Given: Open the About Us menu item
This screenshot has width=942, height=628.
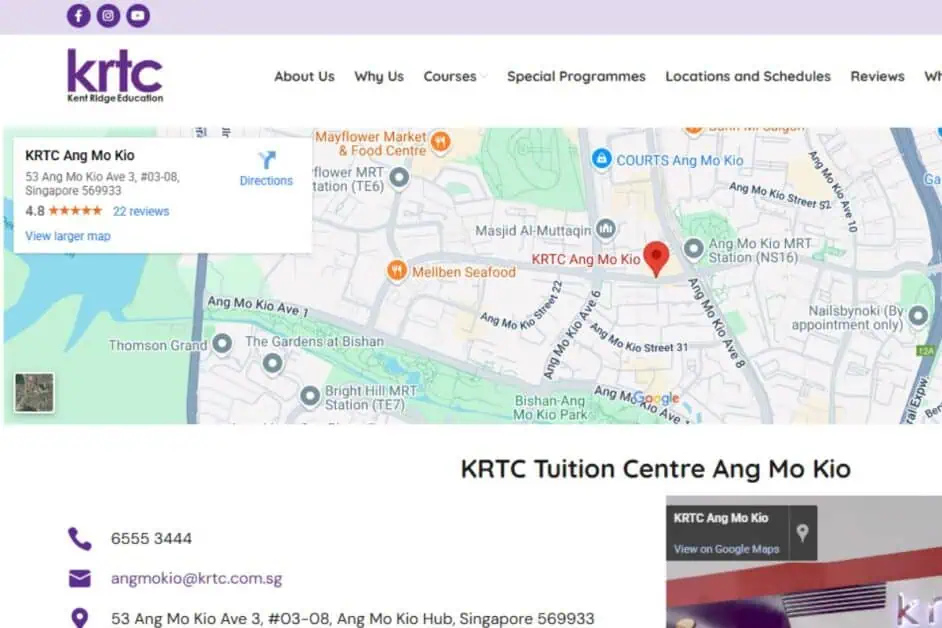Looking at the screenshot, I should (304, 76).
